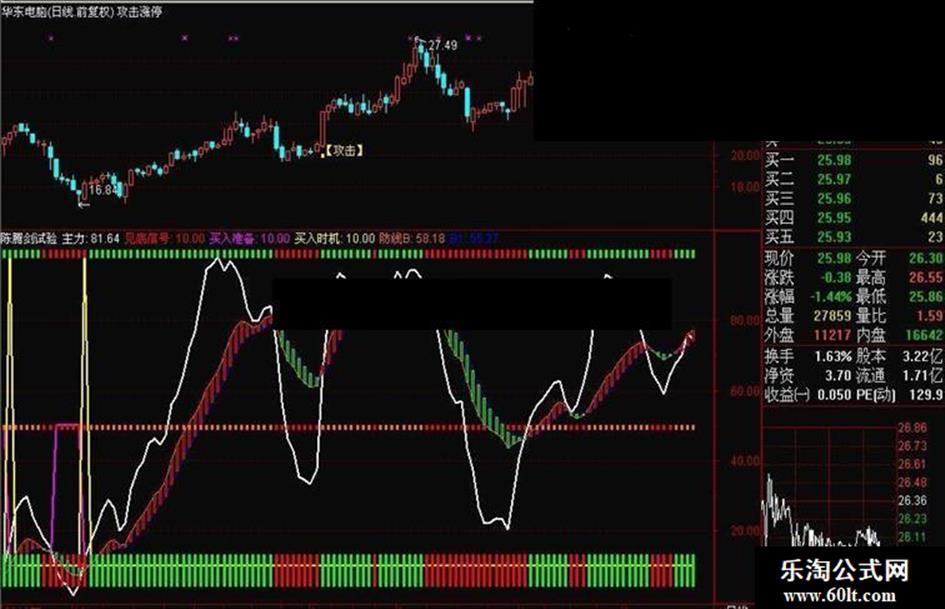Select the 防线B: 58.18 indicator value
The image size is (945, 609).
[x=412, y=239]
